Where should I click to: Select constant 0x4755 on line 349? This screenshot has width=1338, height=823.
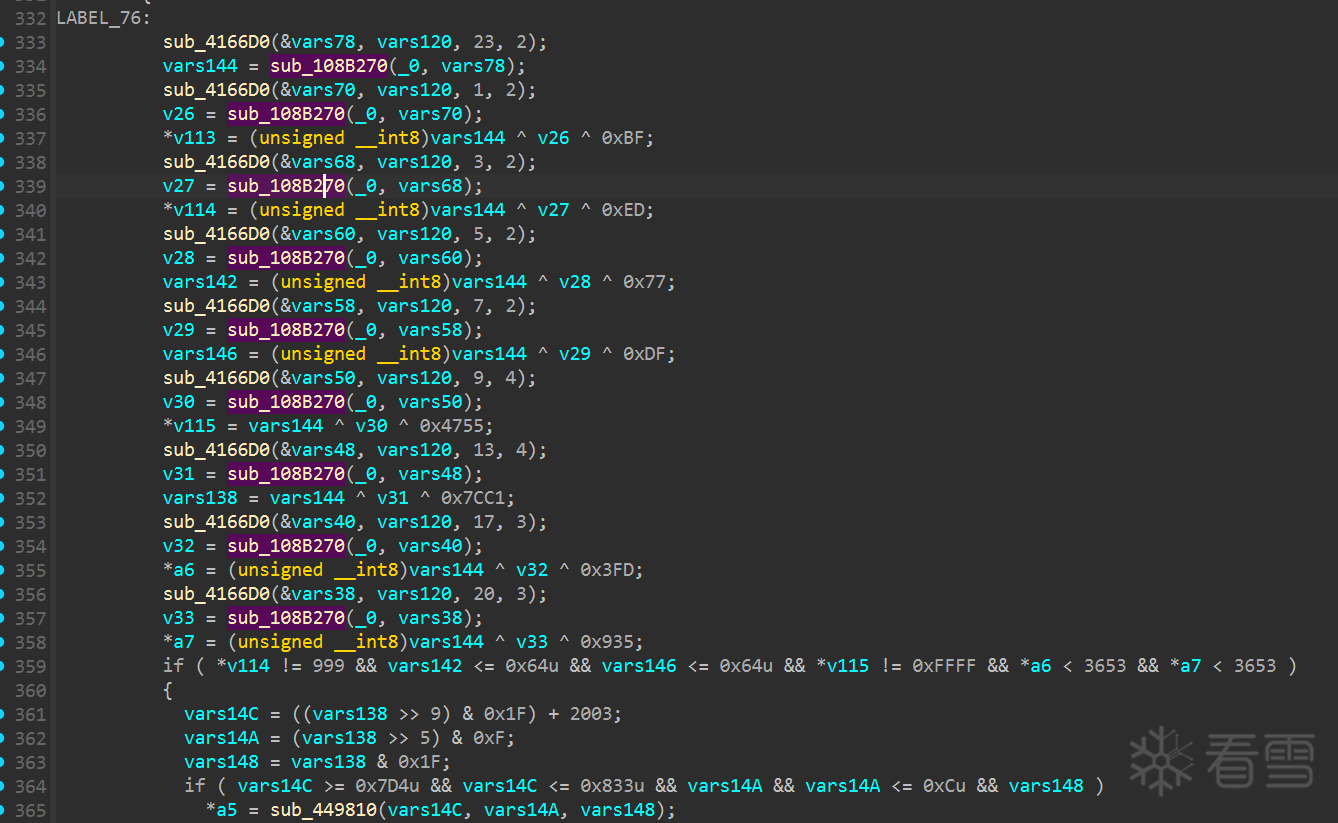click(x=452, y=426)
